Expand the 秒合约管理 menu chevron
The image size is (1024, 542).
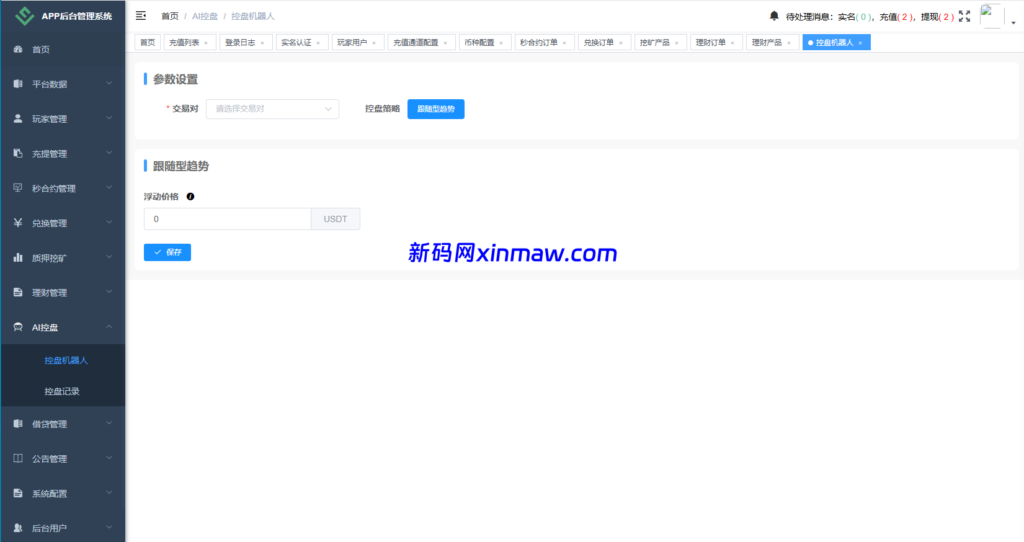pos(109,187)
